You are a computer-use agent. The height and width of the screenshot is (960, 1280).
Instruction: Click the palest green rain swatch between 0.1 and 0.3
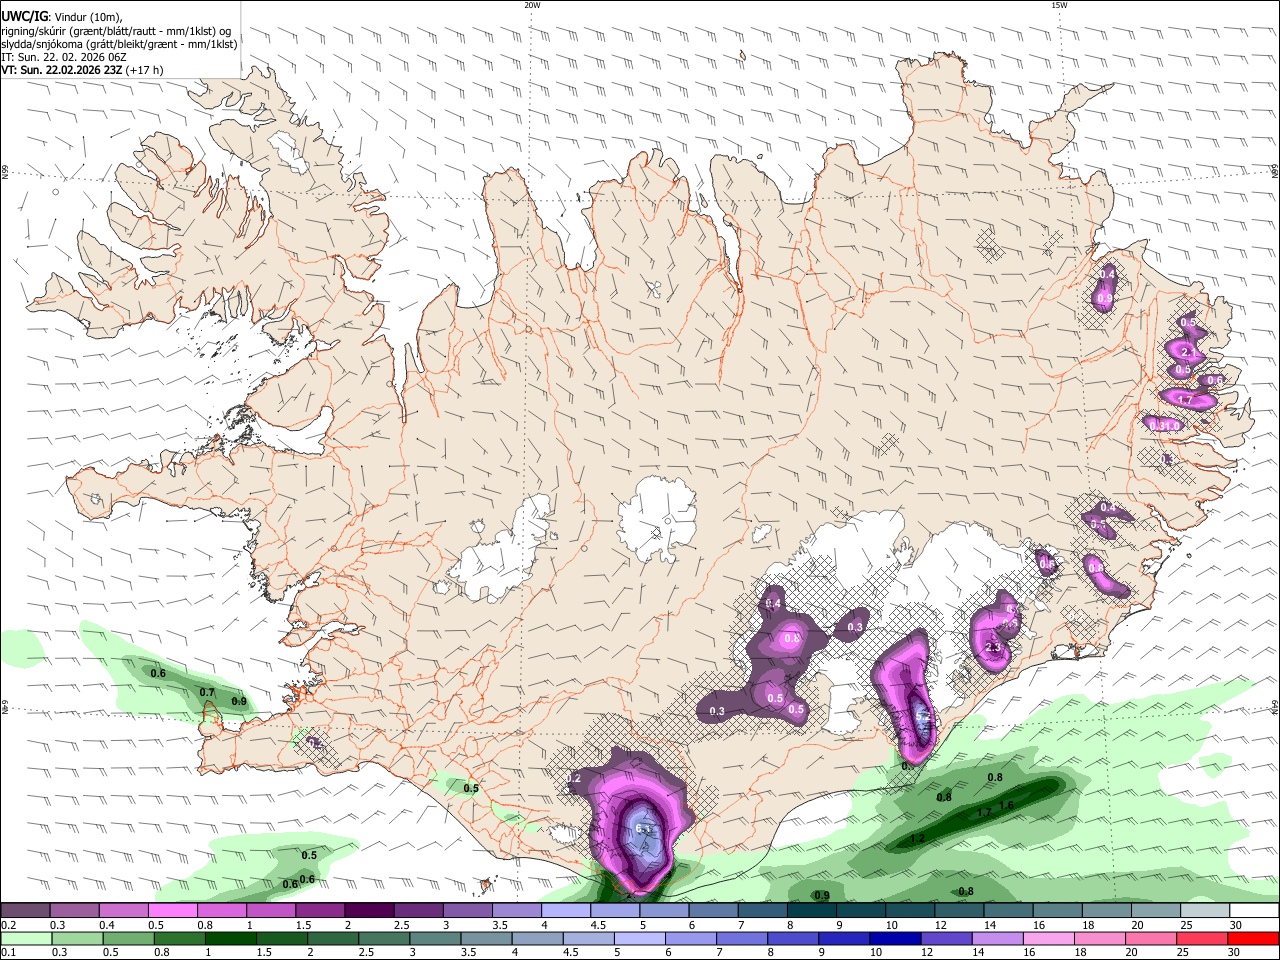(25, 938)
